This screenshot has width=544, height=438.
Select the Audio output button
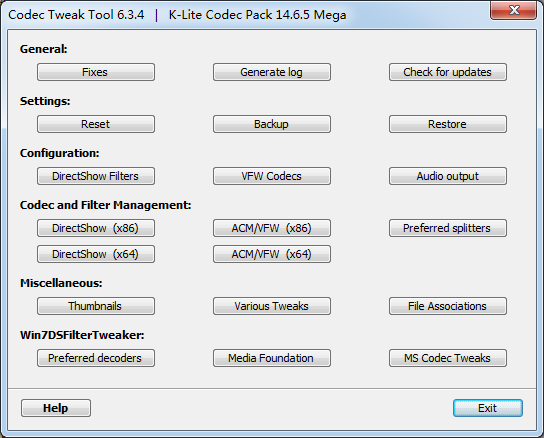click(448, 176)
